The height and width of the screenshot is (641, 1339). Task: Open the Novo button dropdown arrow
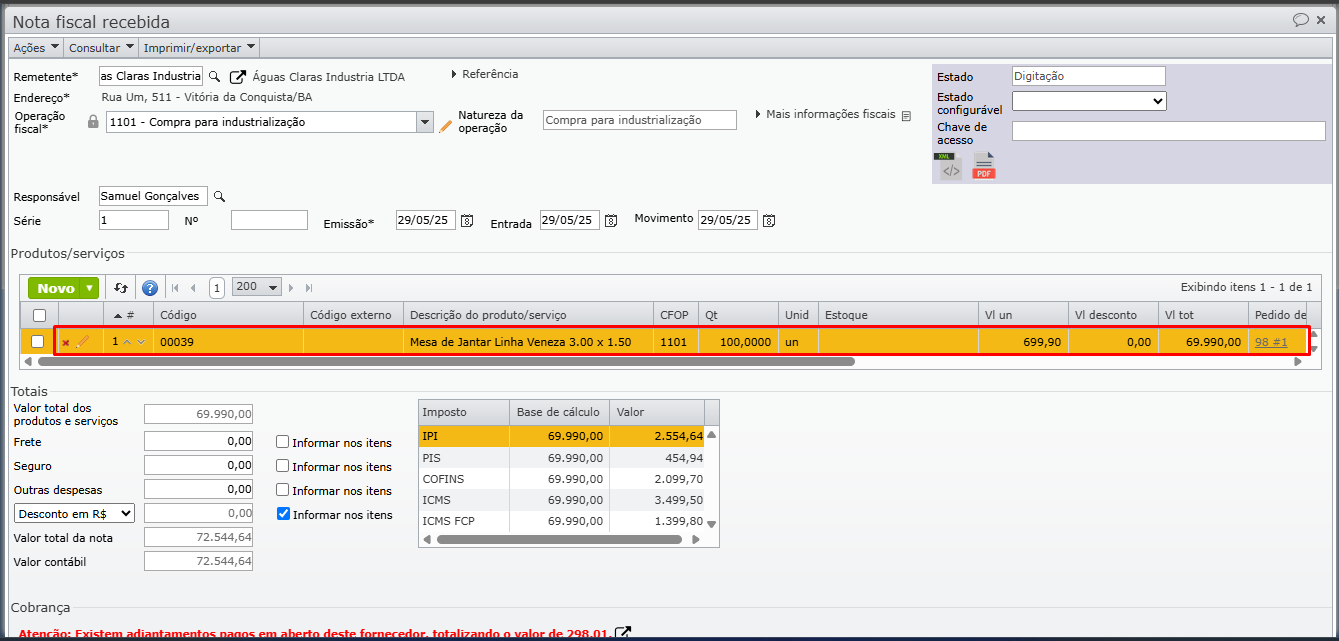coord(90,288)
